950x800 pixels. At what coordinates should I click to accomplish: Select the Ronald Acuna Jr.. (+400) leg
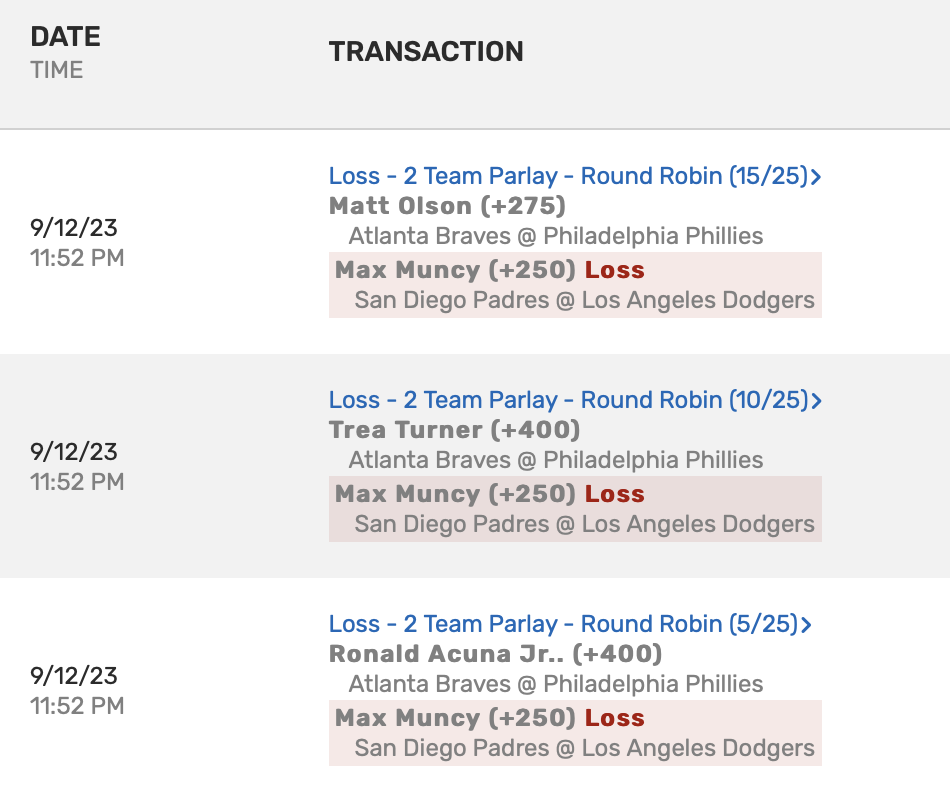(x=495, y=654)
